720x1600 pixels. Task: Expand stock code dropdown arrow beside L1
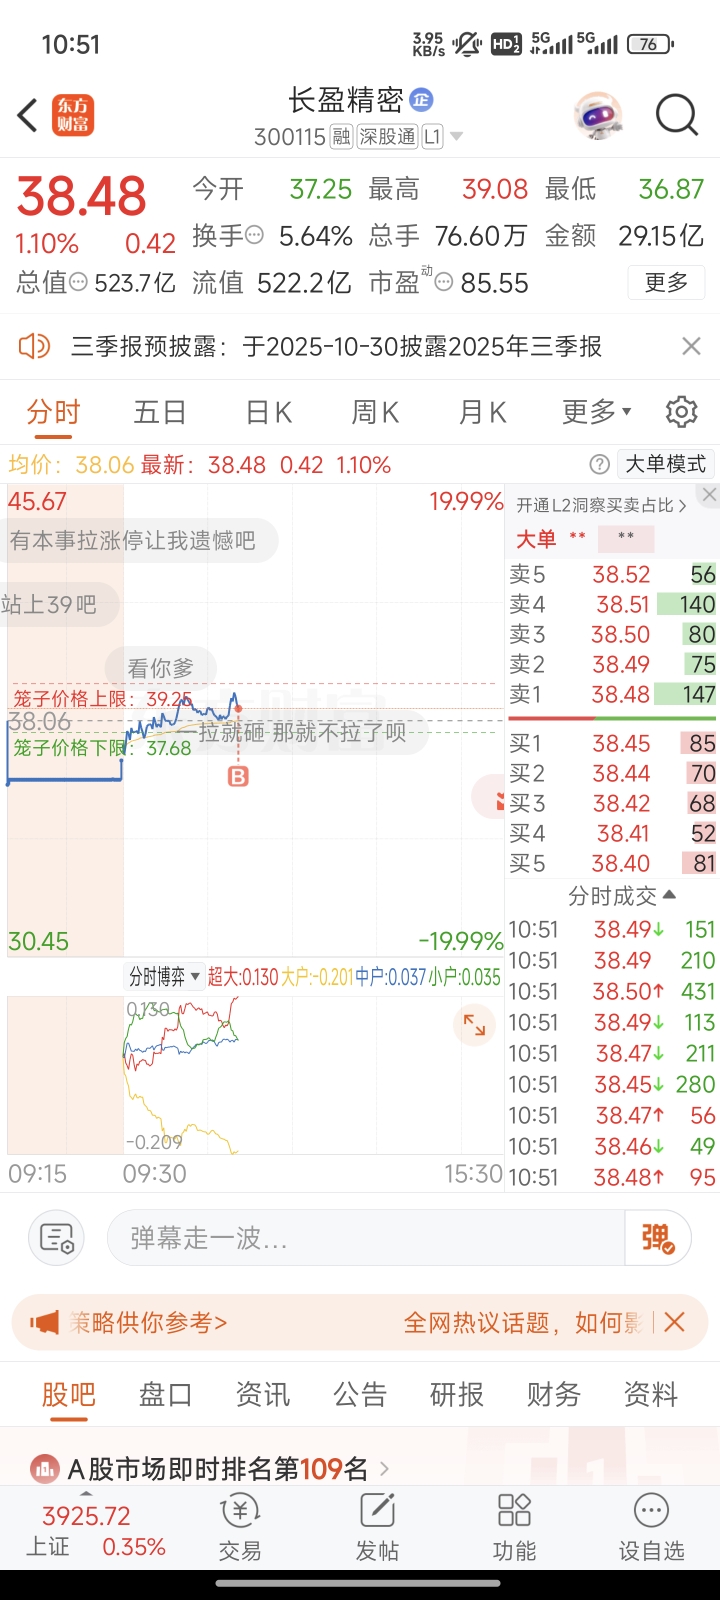point(456,137)
